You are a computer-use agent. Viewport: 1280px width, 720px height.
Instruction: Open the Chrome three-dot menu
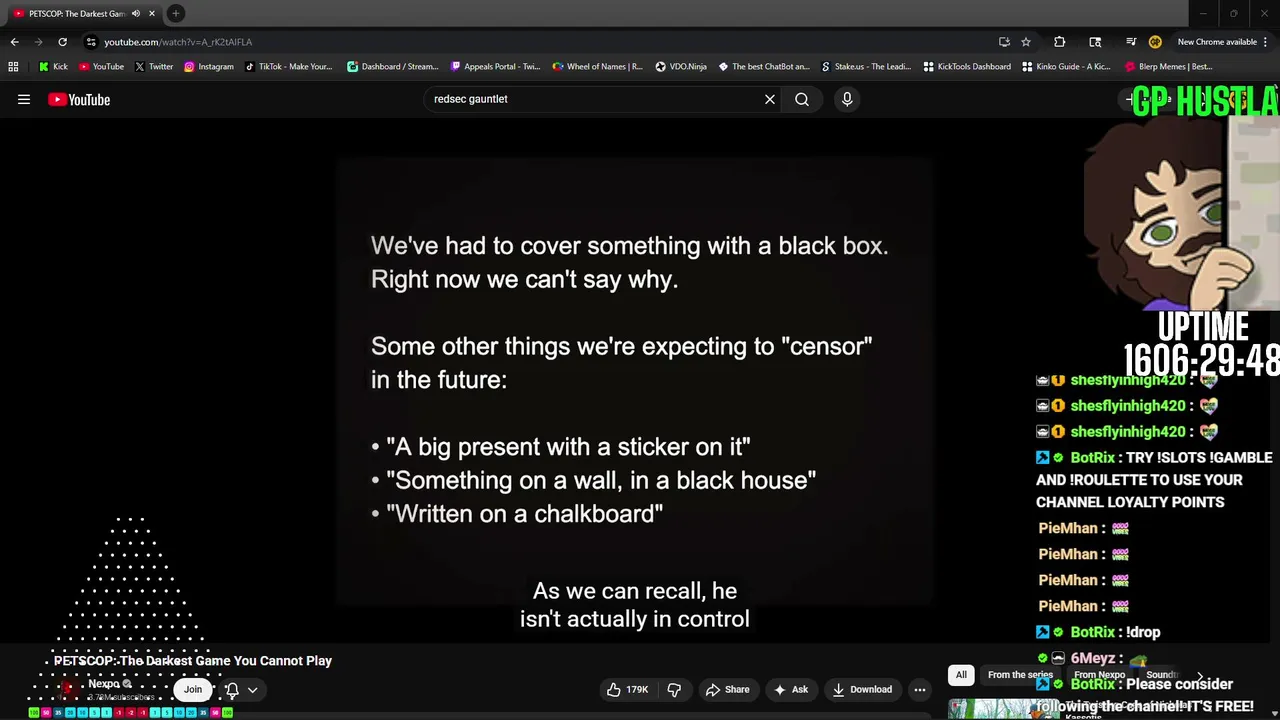point(1266,42)
